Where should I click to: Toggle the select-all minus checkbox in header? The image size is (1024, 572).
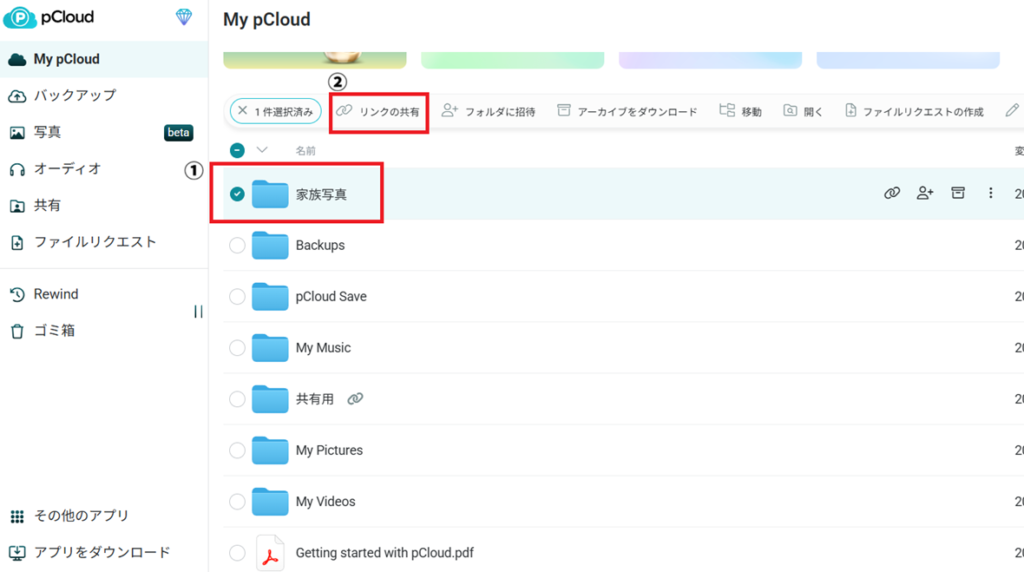(237, 150)
